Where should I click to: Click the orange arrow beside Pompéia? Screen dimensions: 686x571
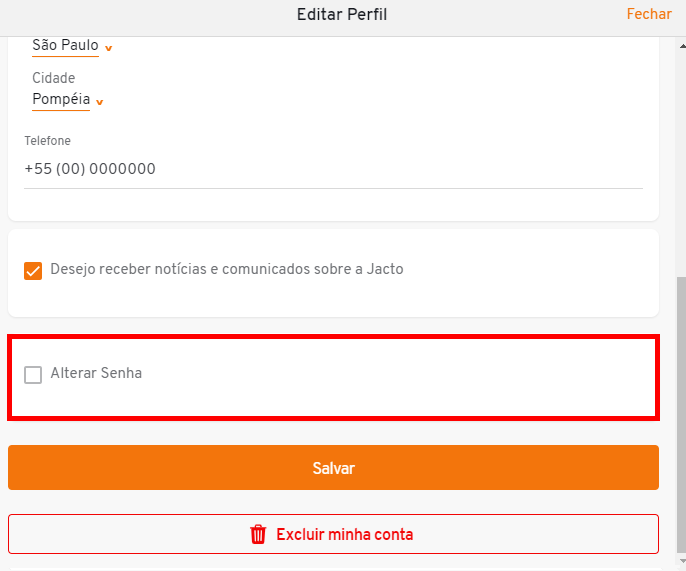[100, 102]
